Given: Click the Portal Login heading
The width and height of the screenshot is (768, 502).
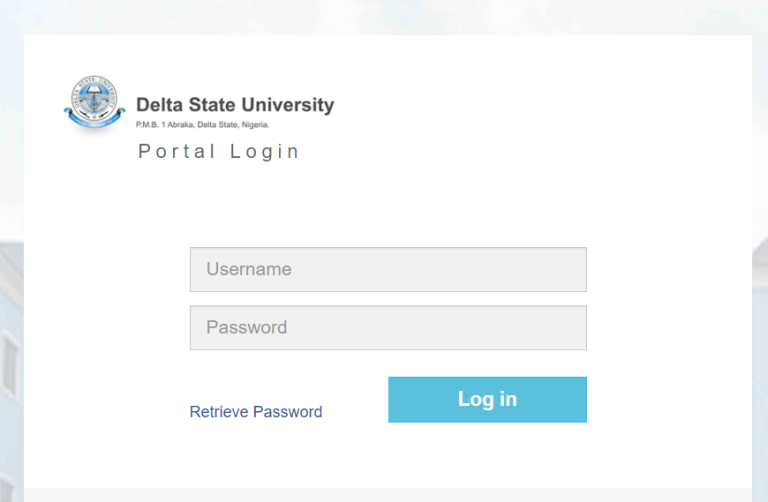Looking at the screenshot, I should click(219, 152).
